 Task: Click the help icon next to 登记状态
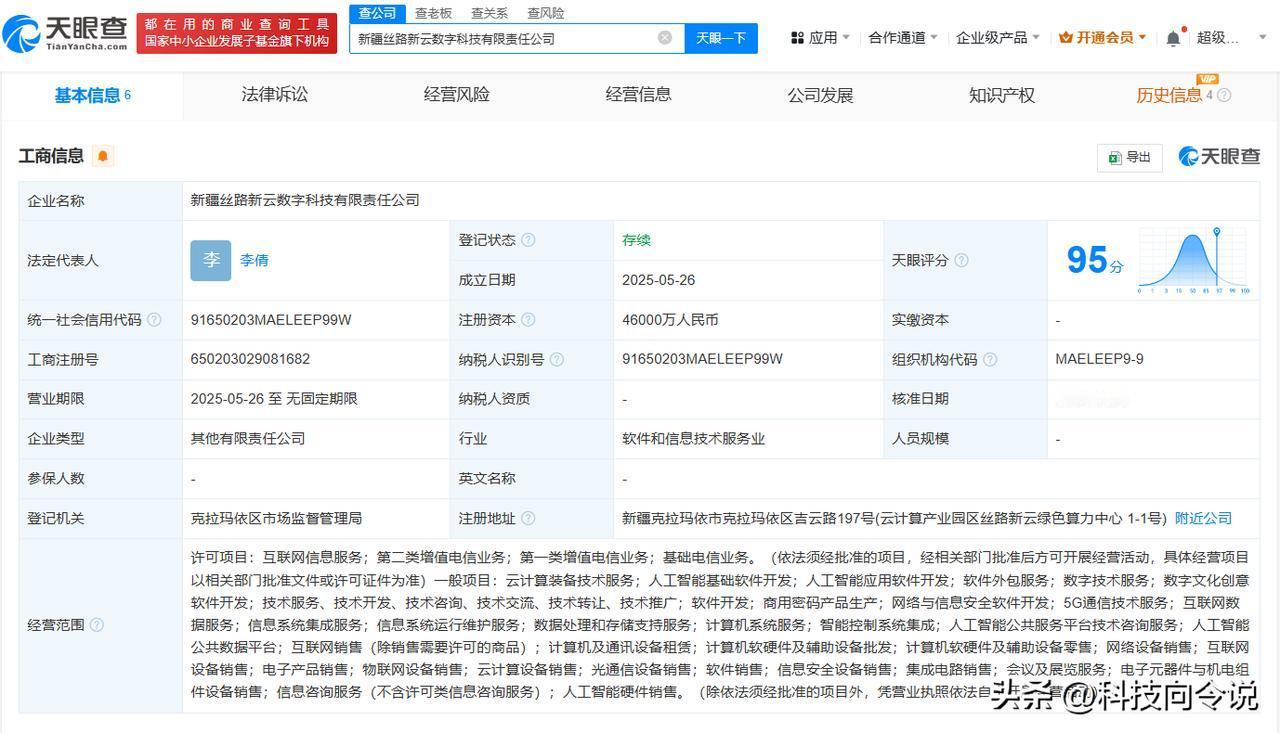click(528, 240)
